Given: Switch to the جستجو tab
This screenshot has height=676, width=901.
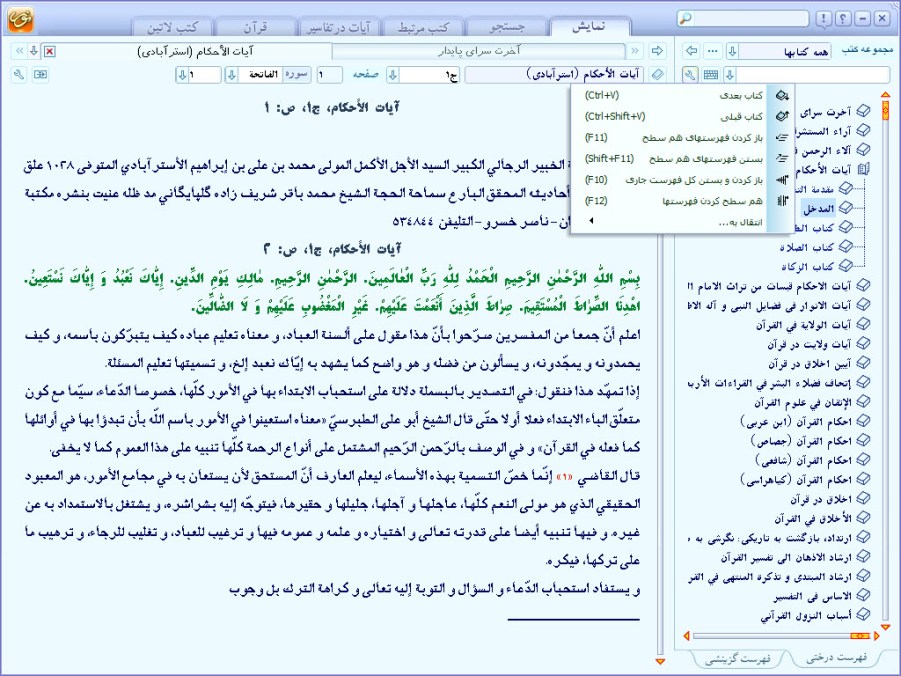Looking at the screenshot, I should [x=507, y=27].
